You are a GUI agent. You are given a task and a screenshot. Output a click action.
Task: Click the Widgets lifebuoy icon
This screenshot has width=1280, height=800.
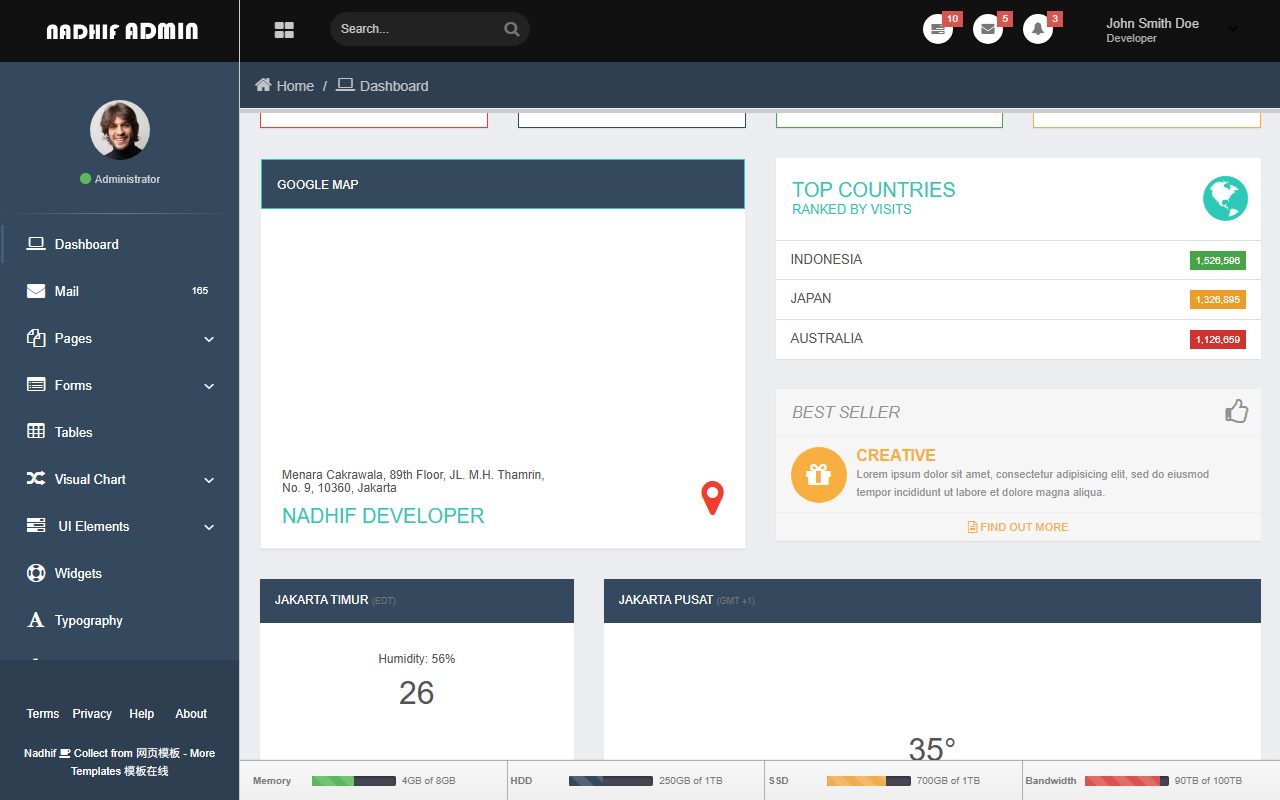coord(36,573)
